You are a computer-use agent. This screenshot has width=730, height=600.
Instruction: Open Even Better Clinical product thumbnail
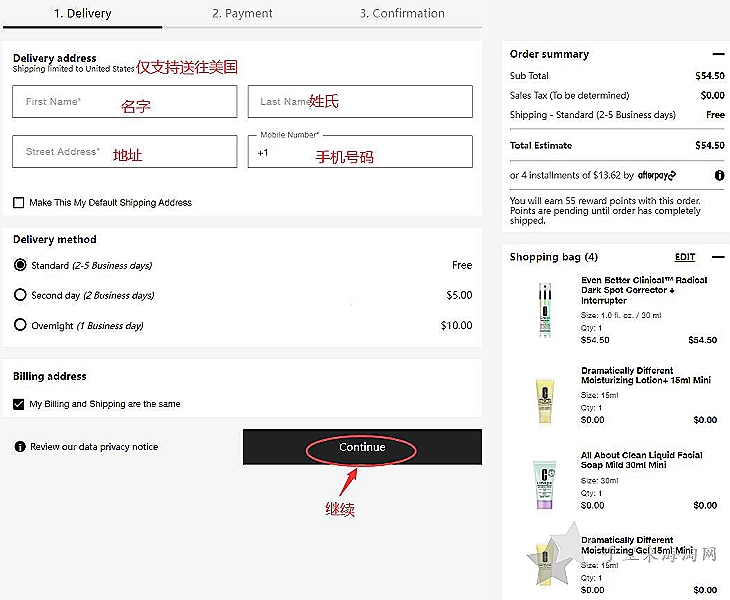point(545,310)
